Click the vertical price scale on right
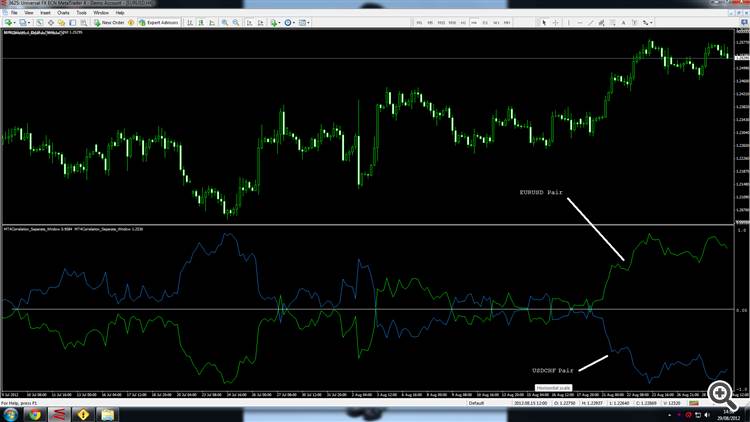Image resolution: width=750 pixels, height=422 pixels. click(x=741, y=127)
